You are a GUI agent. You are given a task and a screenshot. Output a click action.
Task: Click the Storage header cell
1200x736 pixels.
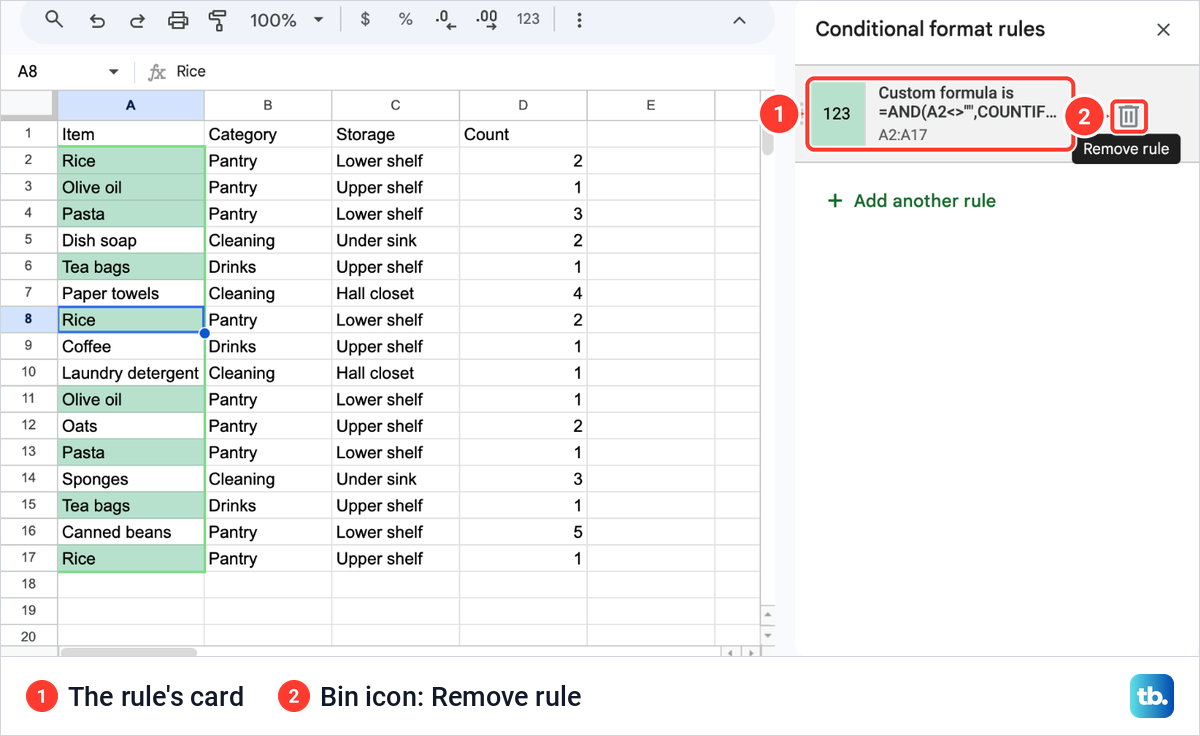click(396, 134)
